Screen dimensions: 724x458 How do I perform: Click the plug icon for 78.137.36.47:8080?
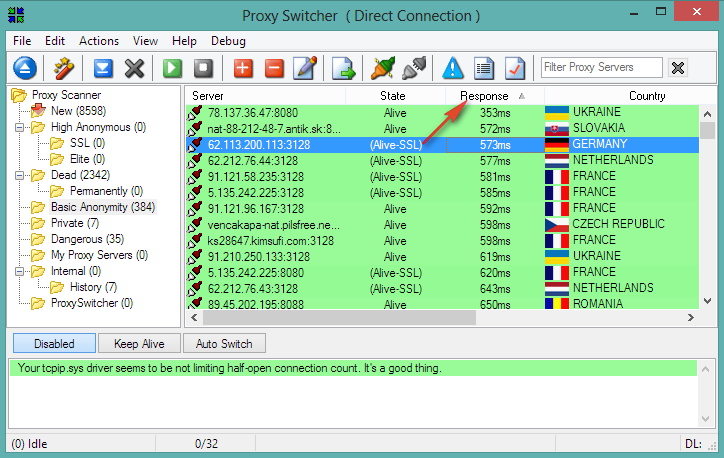(195, 112)
